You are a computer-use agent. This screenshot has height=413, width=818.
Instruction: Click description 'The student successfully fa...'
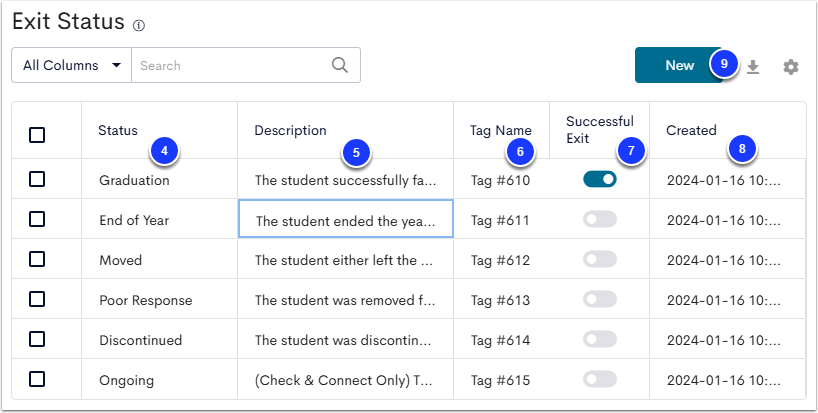[x=345, y=180]
